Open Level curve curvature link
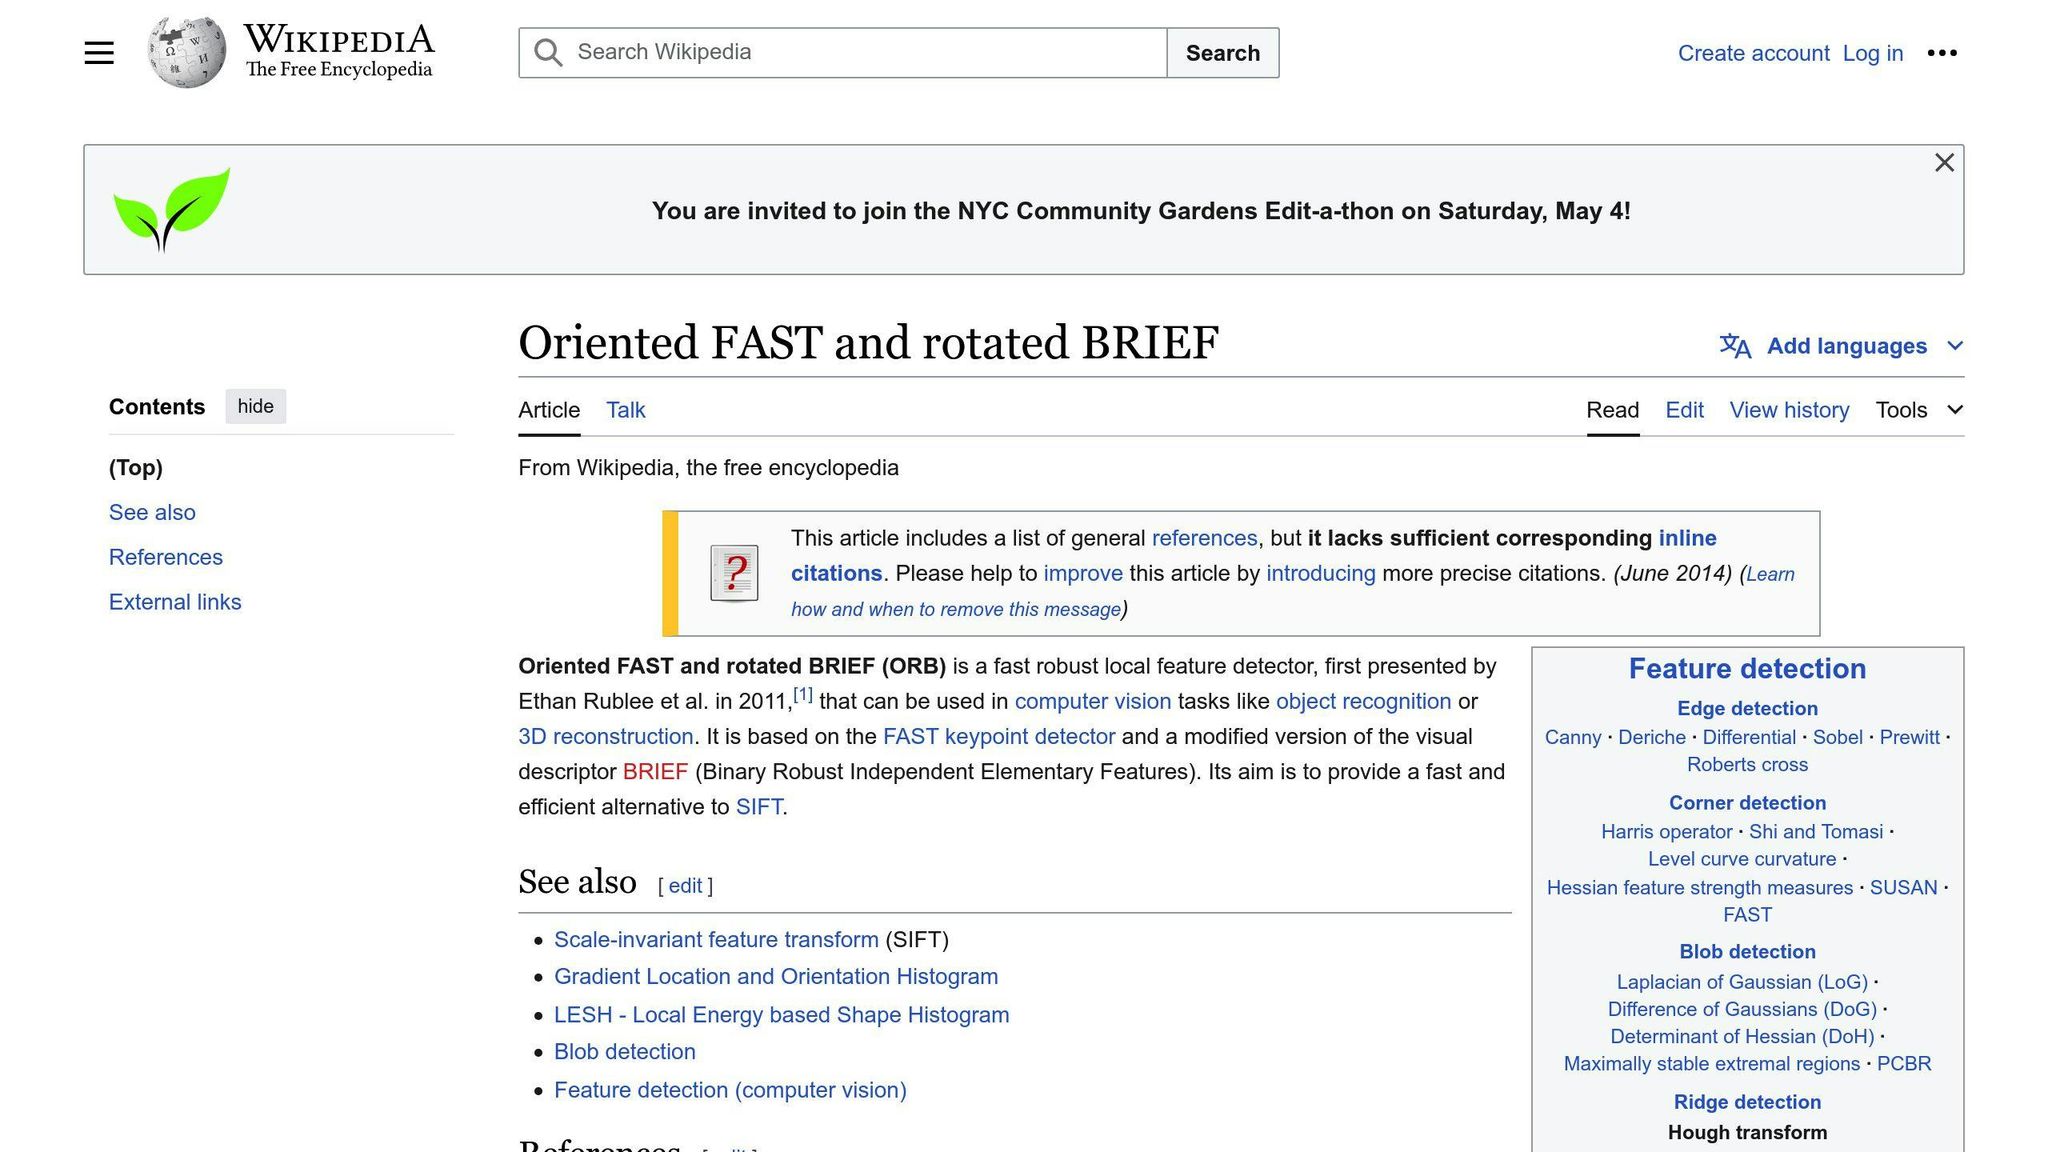Viewport: 2048px width, 1152px height. pyautogui.click(x=1742, y=859)
